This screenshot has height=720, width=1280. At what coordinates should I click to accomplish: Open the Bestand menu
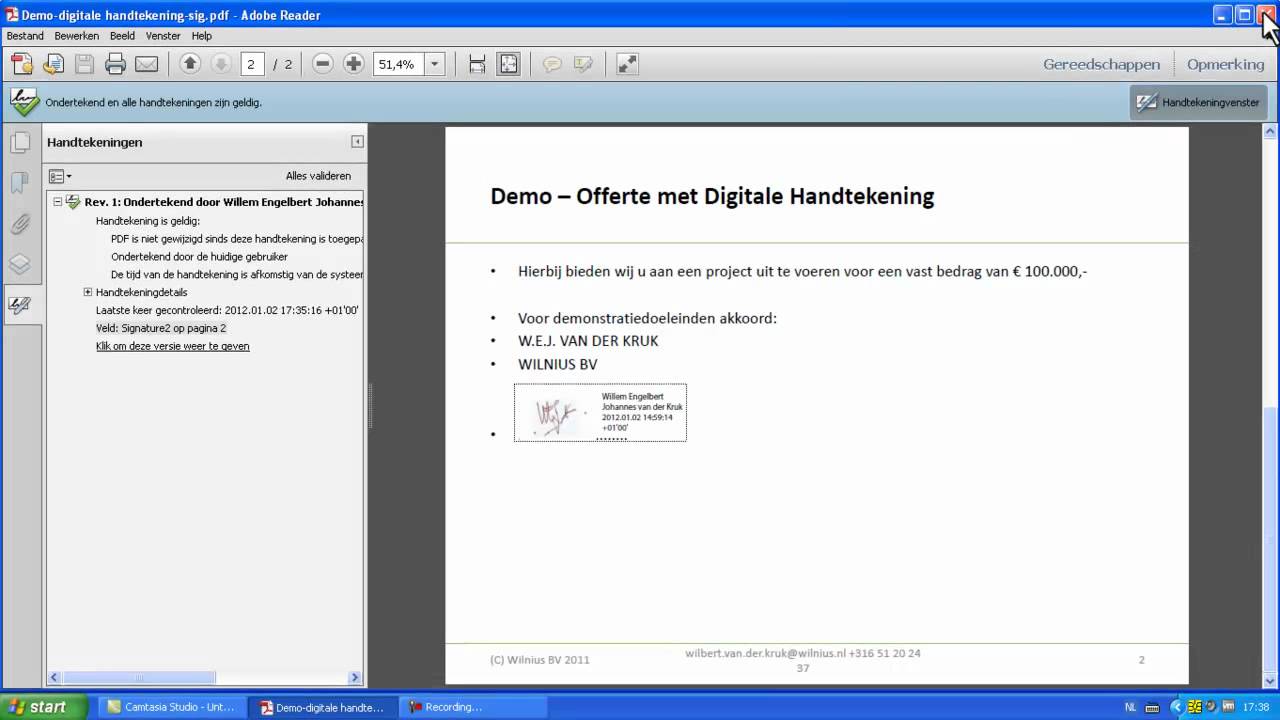[25, 36]
